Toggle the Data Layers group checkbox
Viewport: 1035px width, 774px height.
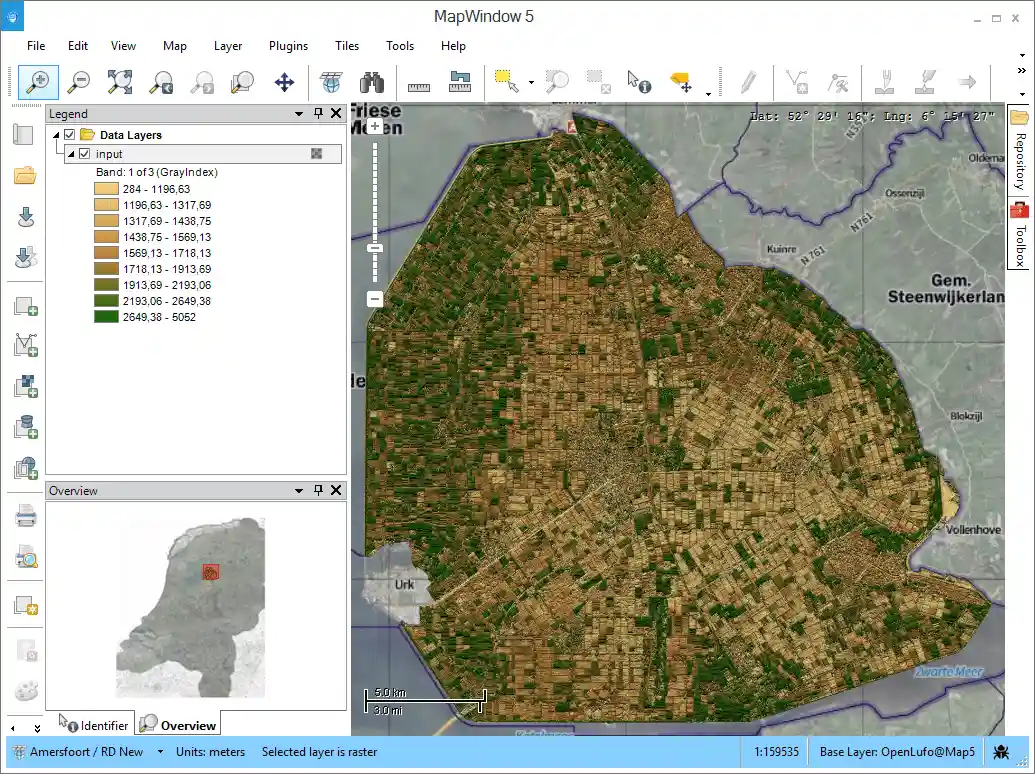coord(68,134)
